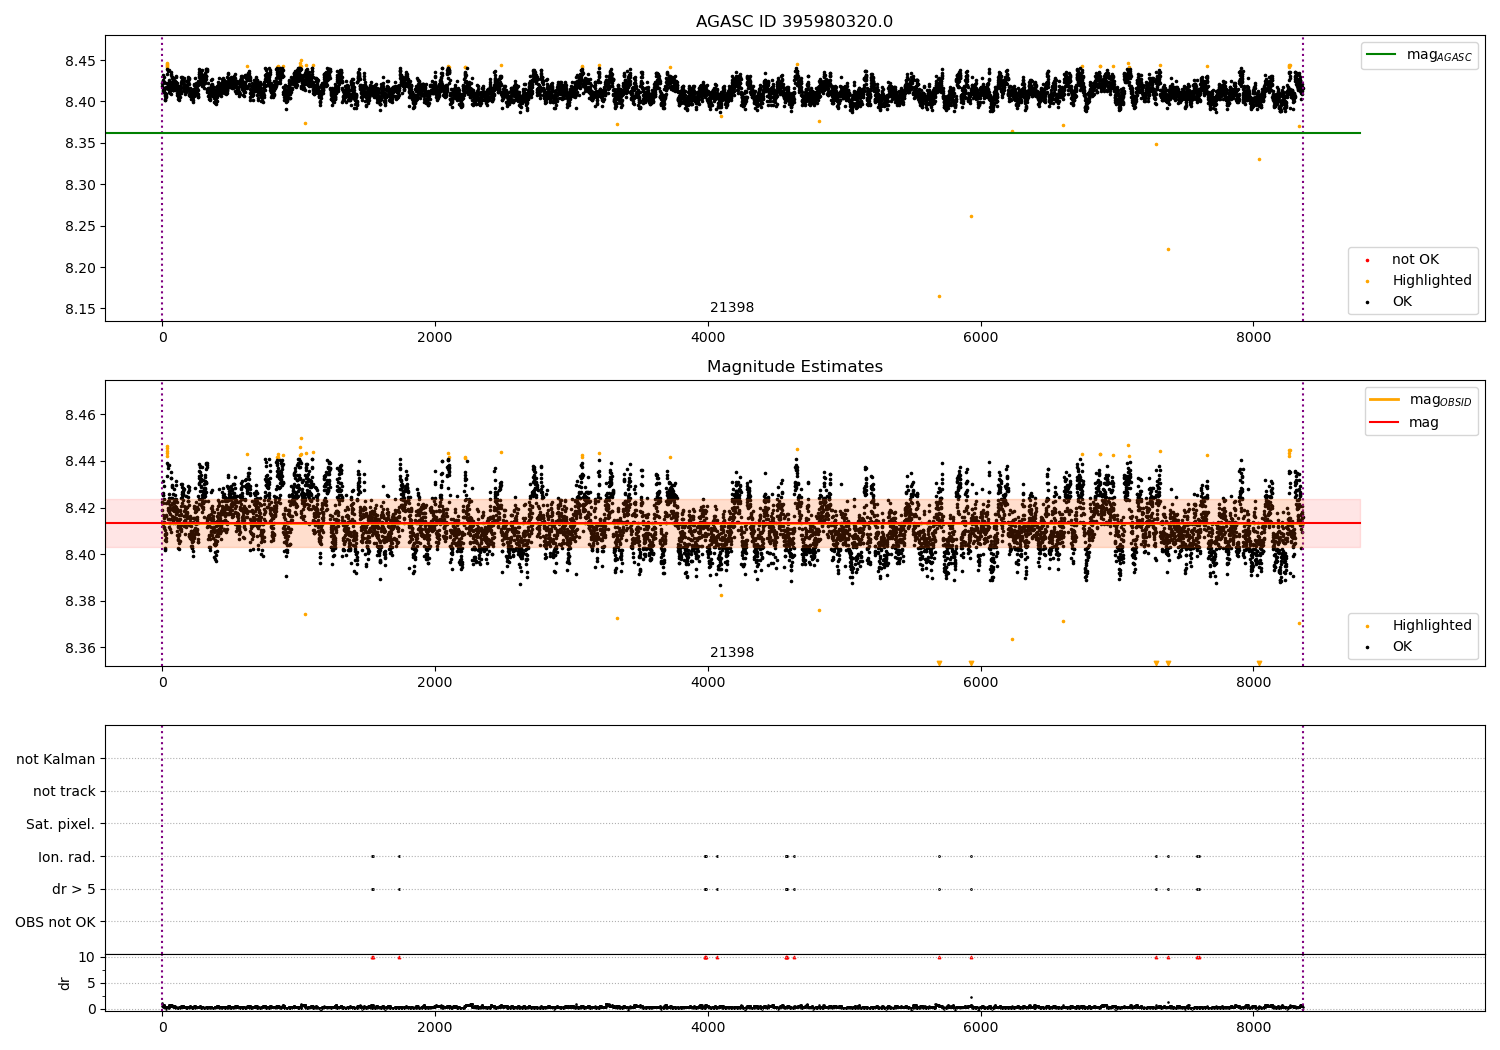Click the '21398' label in Magnitude Estimates plot
Image resolution: width=1500 pixels, height=1050 pixels.
coord(732,653)
